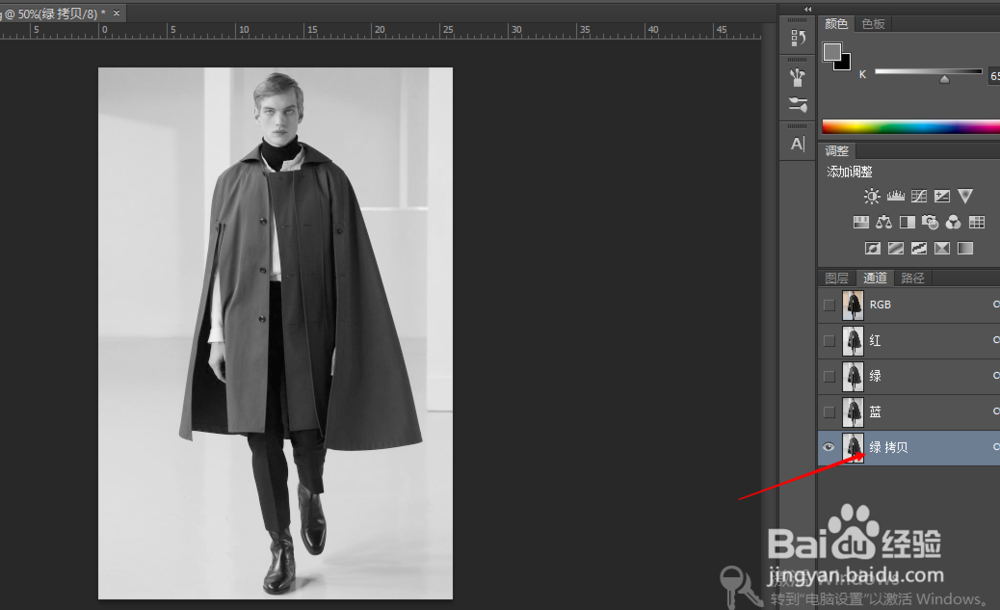Toggle visibility of the 红 channel
The width and height of the screenshot is (1000, 610).
point(829,341)
